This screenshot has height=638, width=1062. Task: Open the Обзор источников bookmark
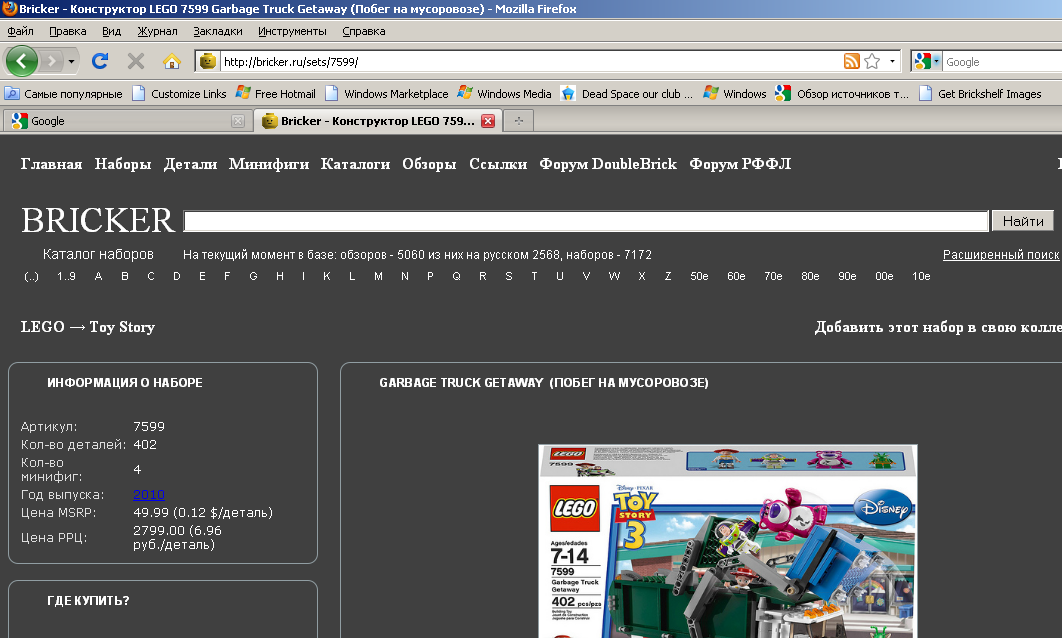tap(842, 93)
